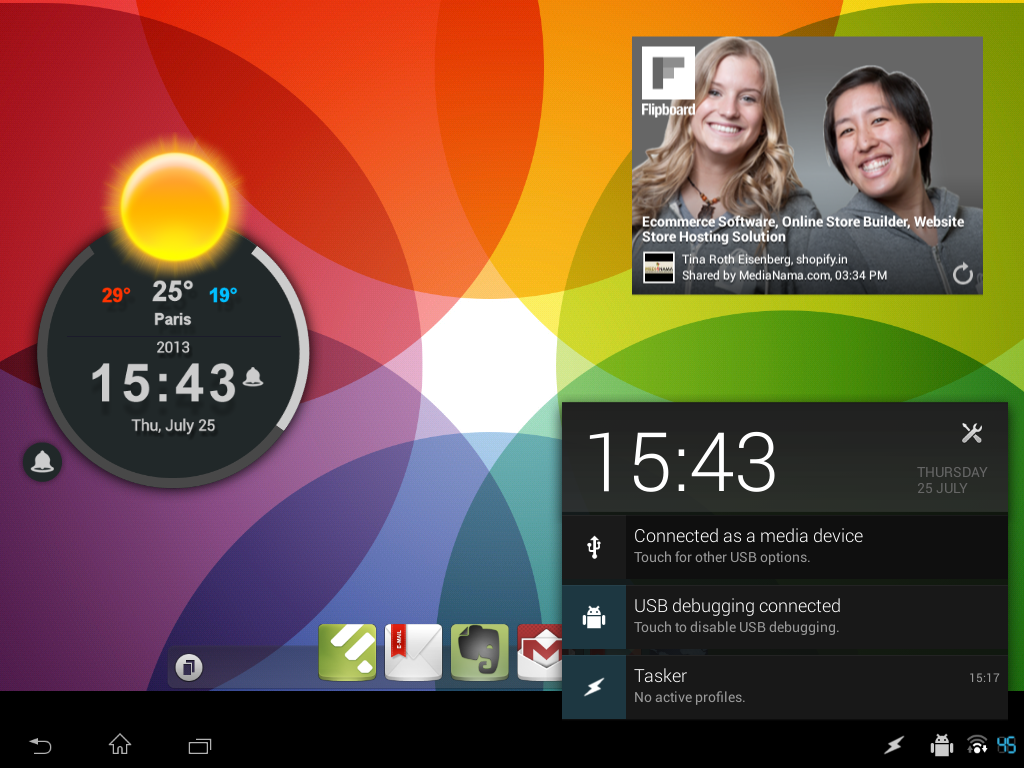Open 'USB debugging connected' notification
This screenshot has width=1024, height=768.
pyautogui.click(x=785, y=617)
